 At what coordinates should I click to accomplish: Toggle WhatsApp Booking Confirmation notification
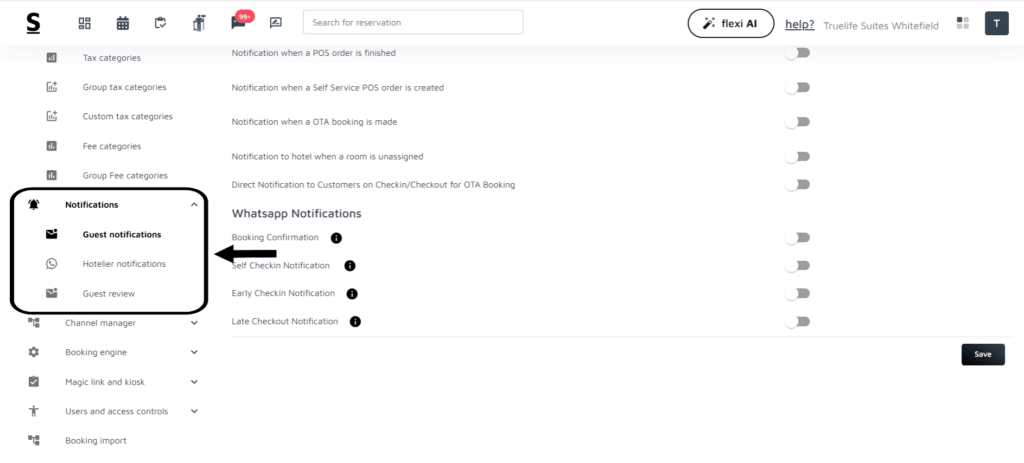[x=797, y=238]
